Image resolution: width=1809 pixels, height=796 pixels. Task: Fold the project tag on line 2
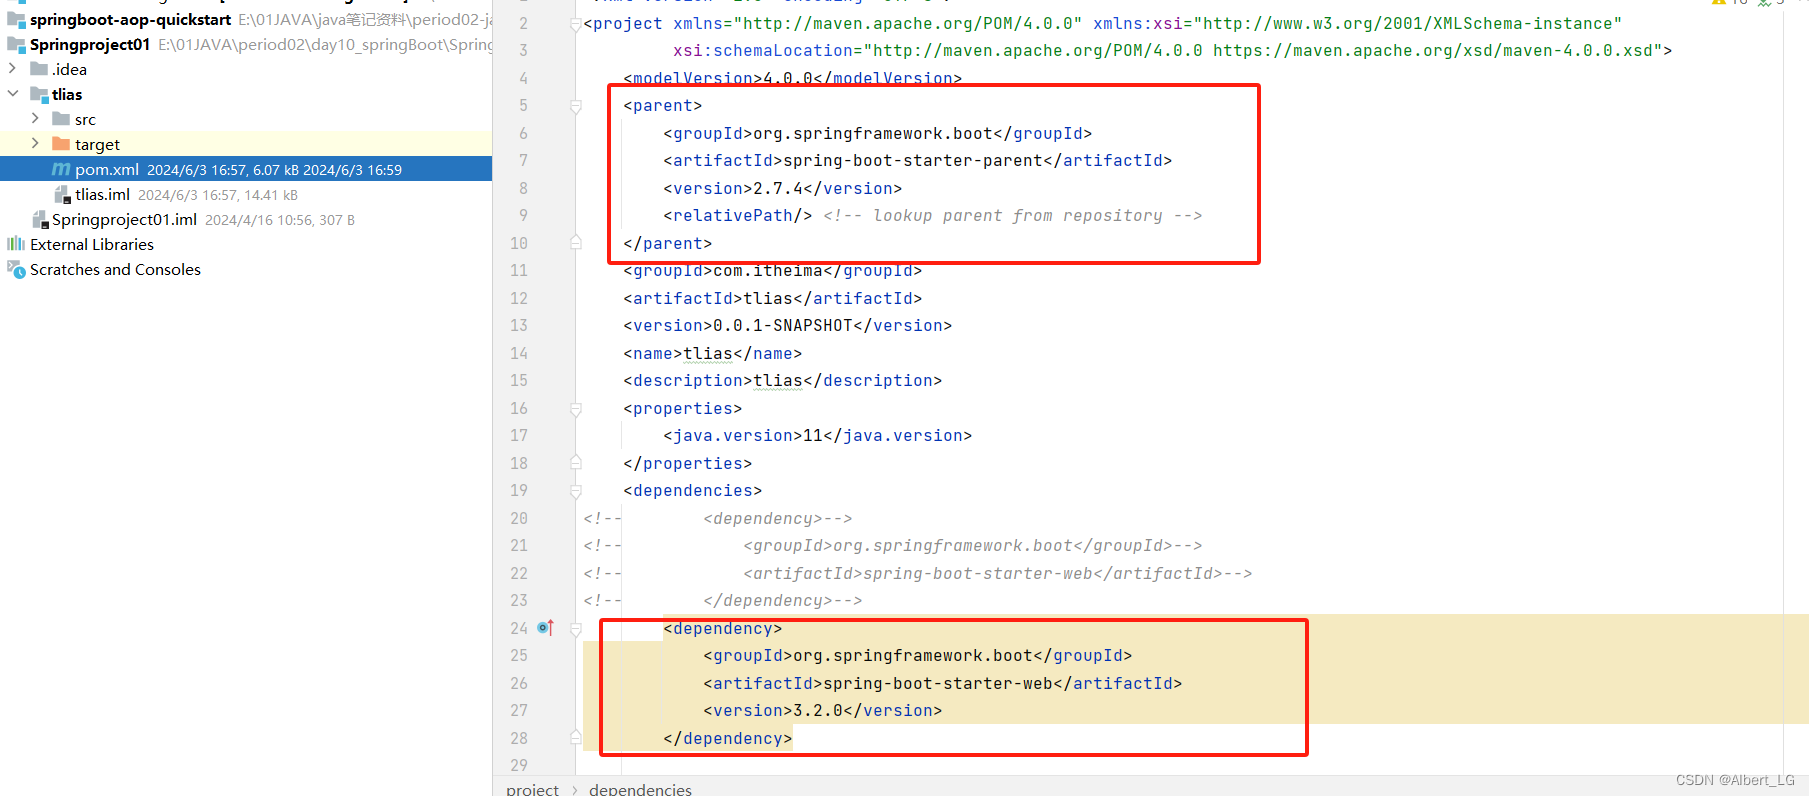coord(576,24)
